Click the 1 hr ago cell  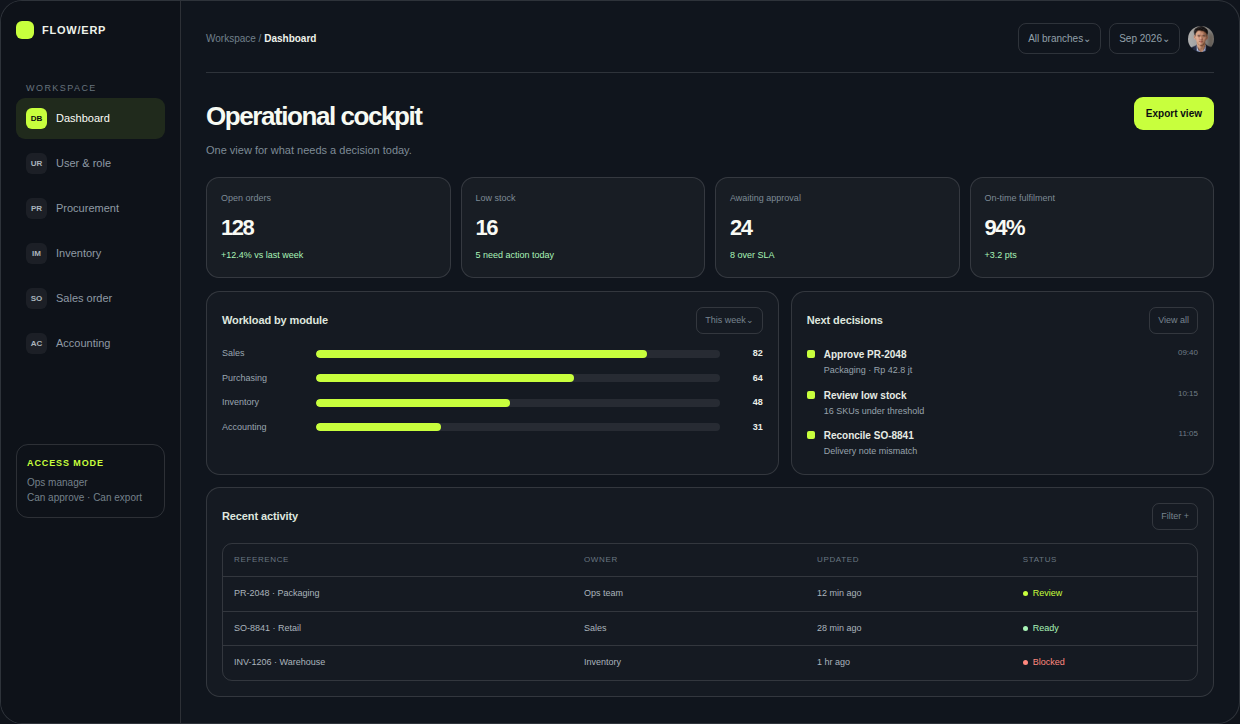pos(833,662)
